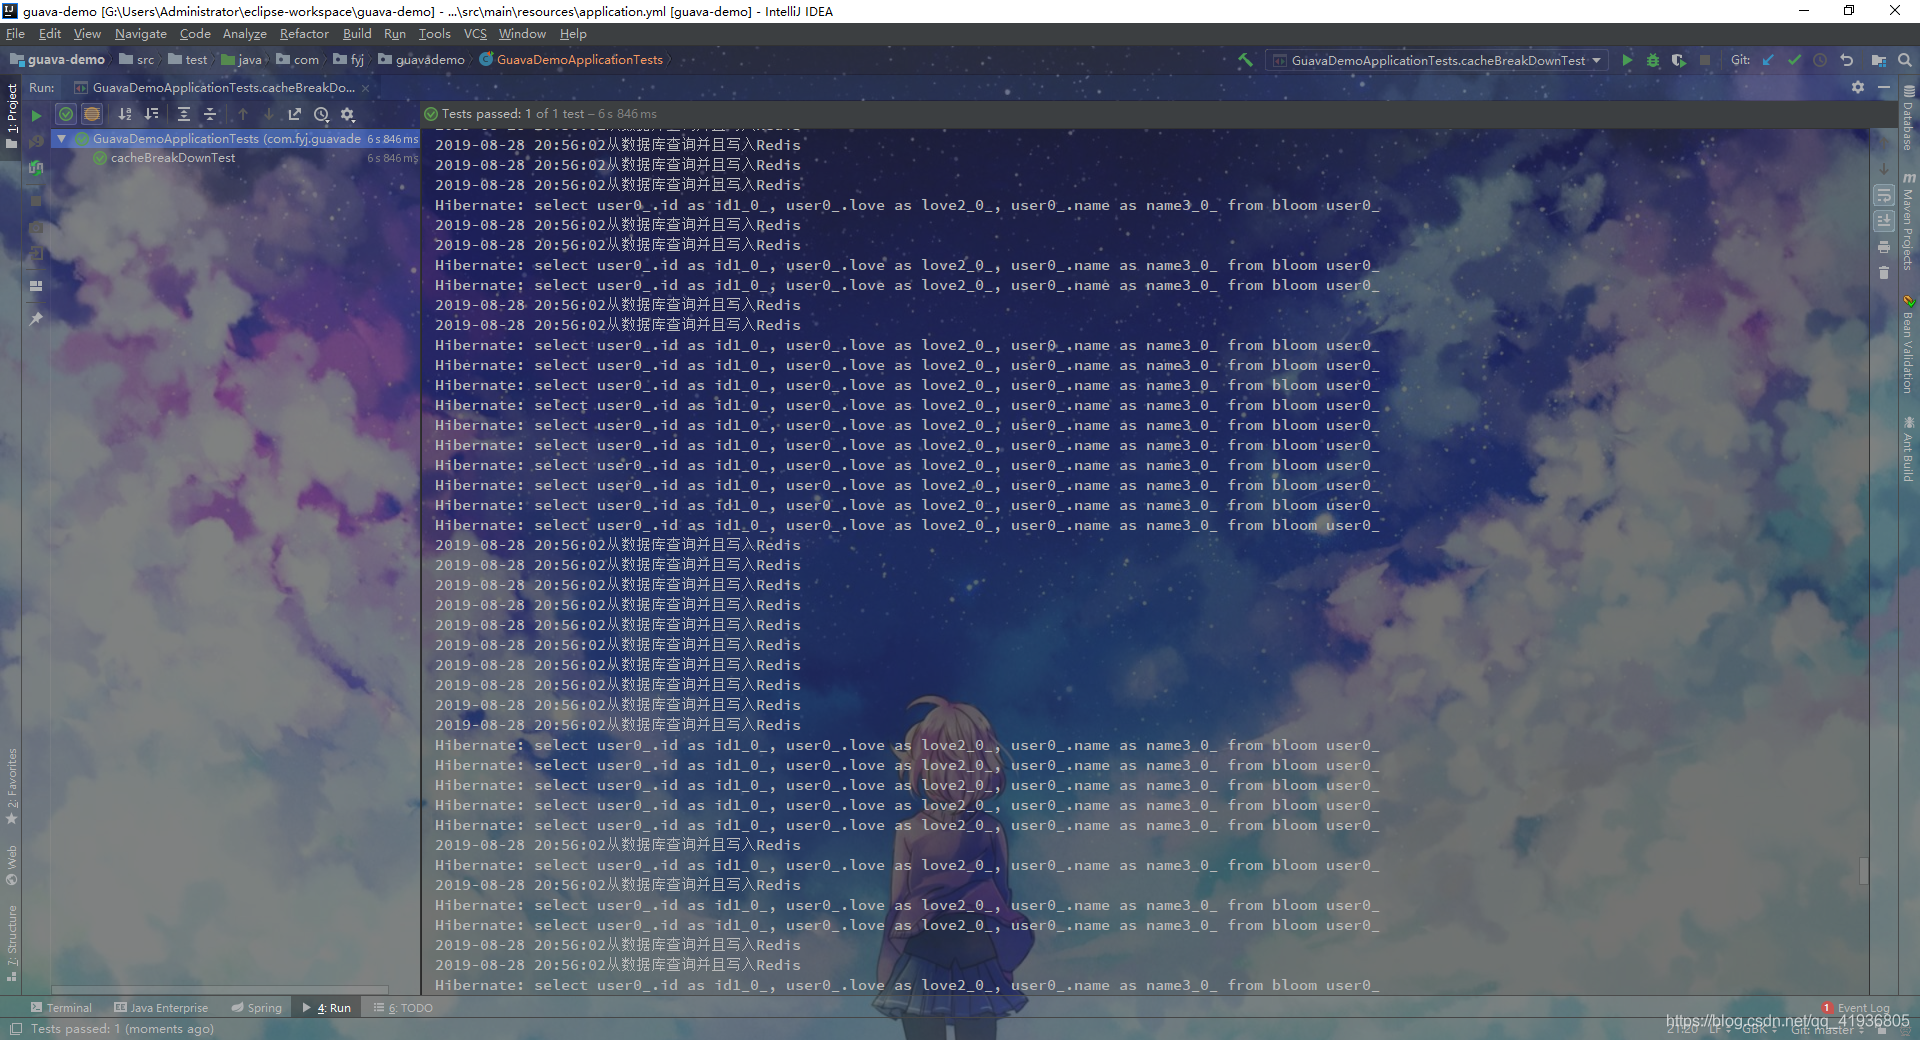The width and height of the screenshot is (1920, 1040).
Task: Click Git master branch status widget
Action: coord(1826,1029)
